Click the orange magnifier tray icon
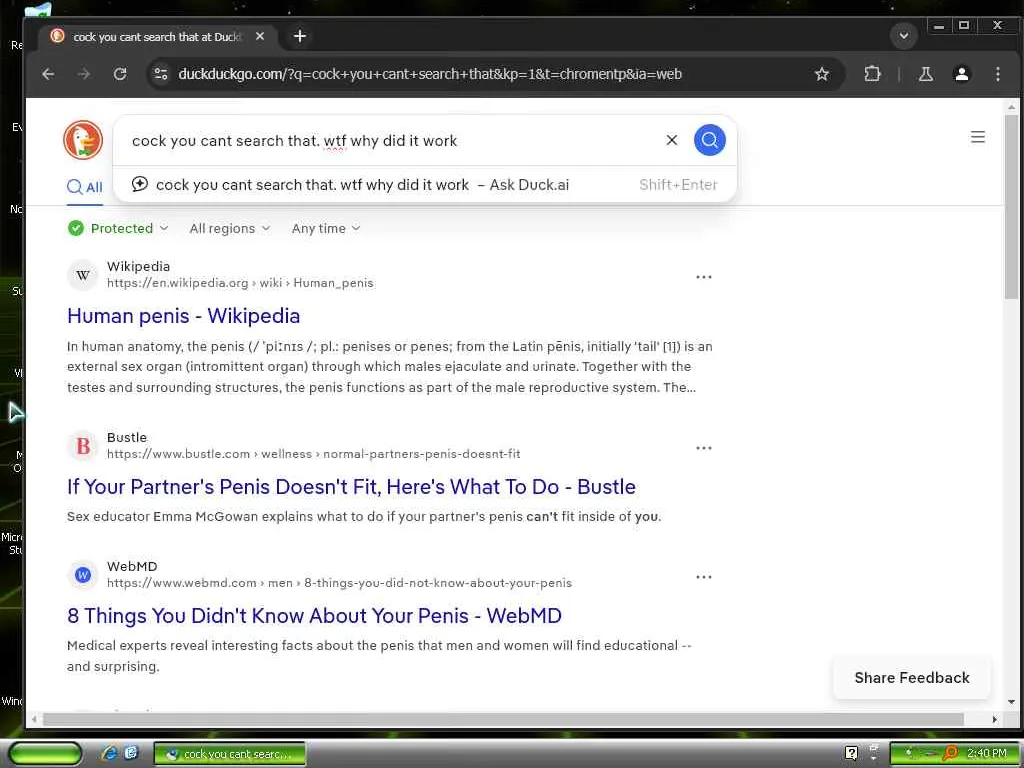Screen dimensions: 1024x768 click(x=950, y=753)
